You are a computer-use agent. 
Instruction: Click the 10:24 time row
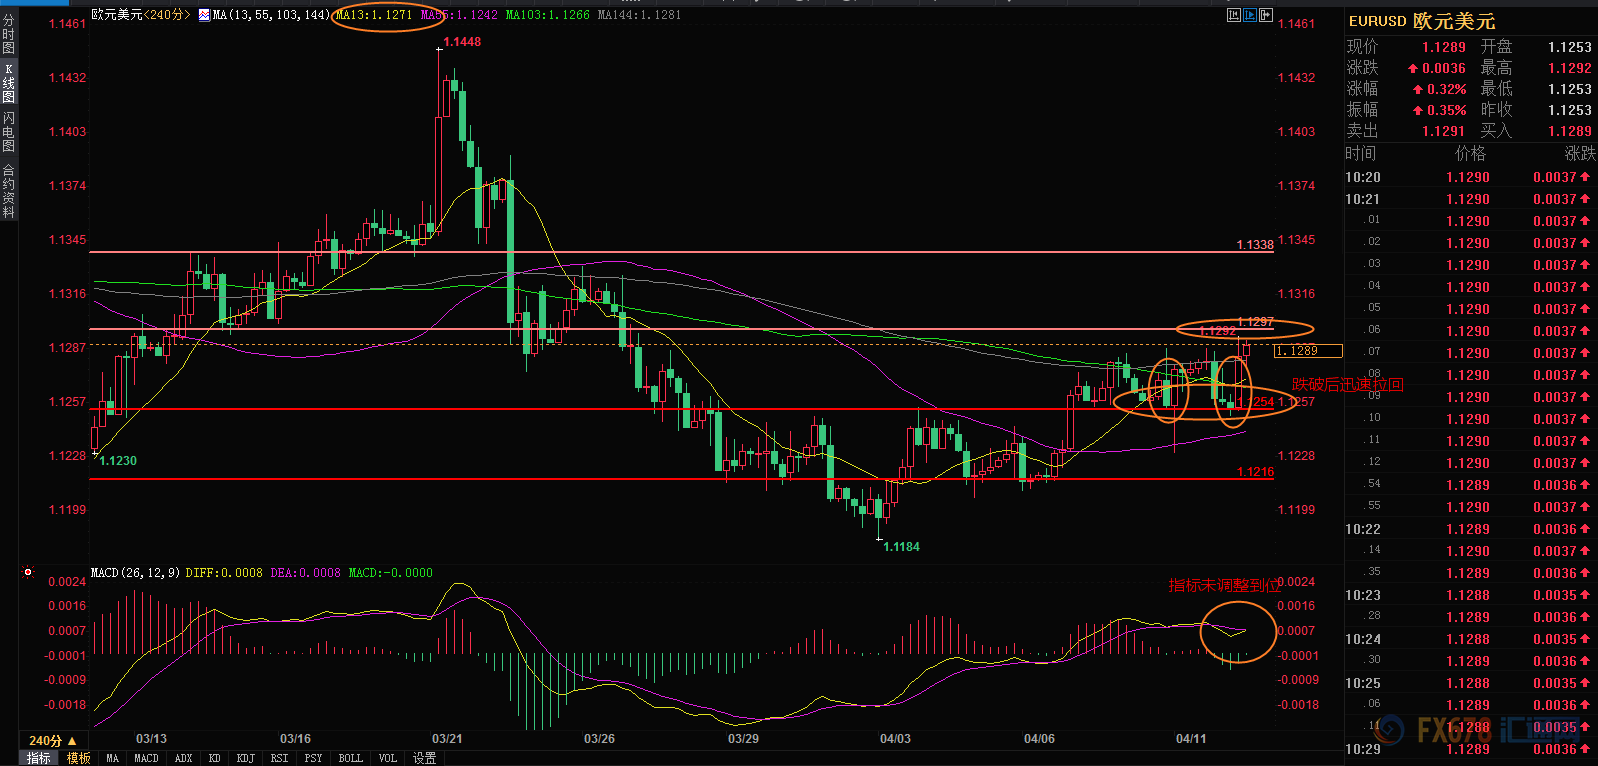[x=1470, y=639]
